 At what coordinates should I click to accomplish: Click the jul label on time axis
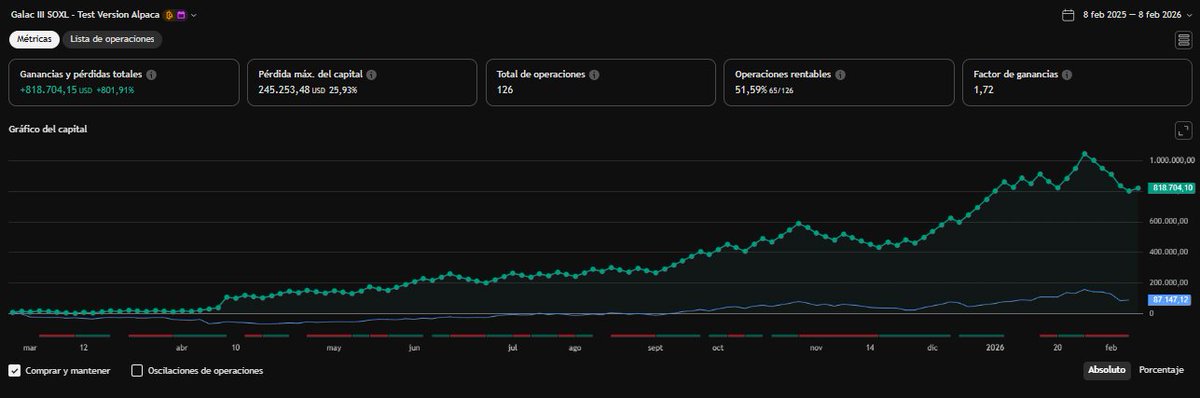point(512,348)
